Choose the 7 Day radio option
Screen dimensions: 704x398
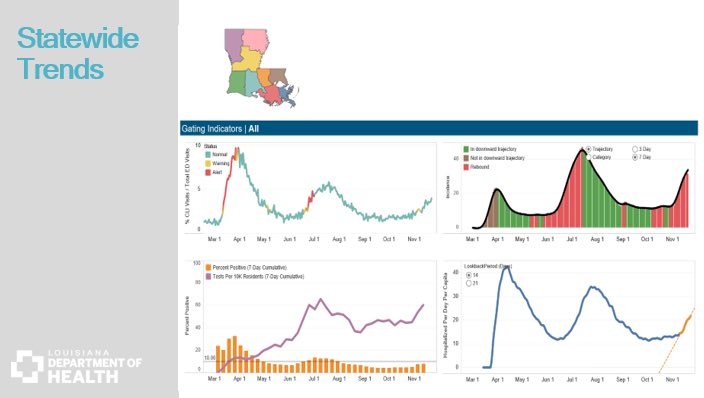coord(635,157)
